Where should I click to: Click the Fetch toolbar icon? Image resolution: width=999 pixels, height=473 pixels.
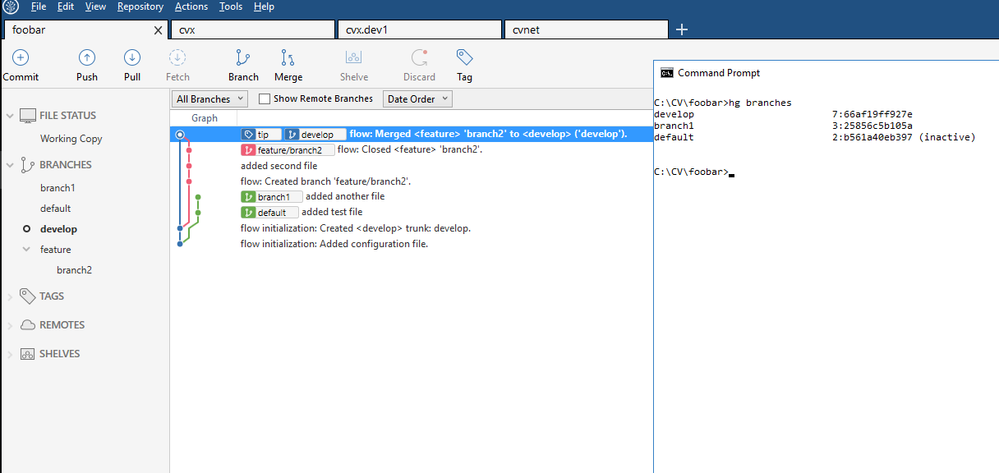pos(177,58)
